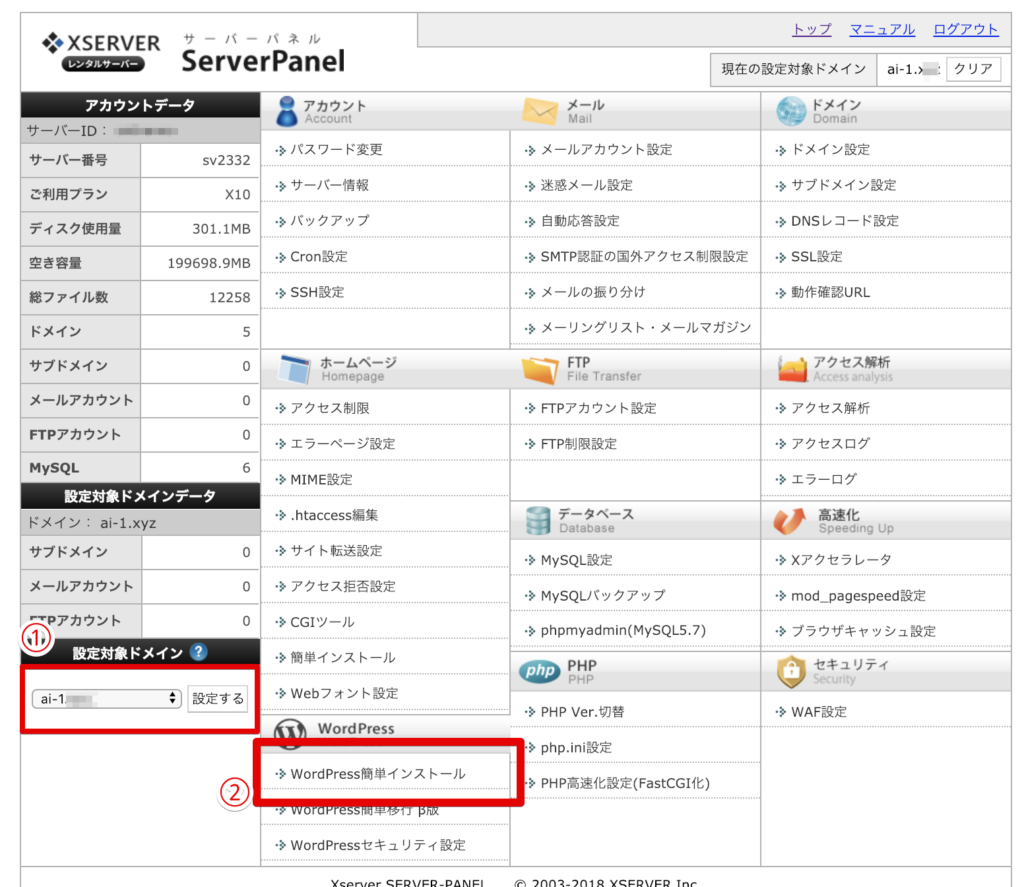The image size is (1024, 887).
Task: Click the Security padlock icon
Action: pos(791,672)
